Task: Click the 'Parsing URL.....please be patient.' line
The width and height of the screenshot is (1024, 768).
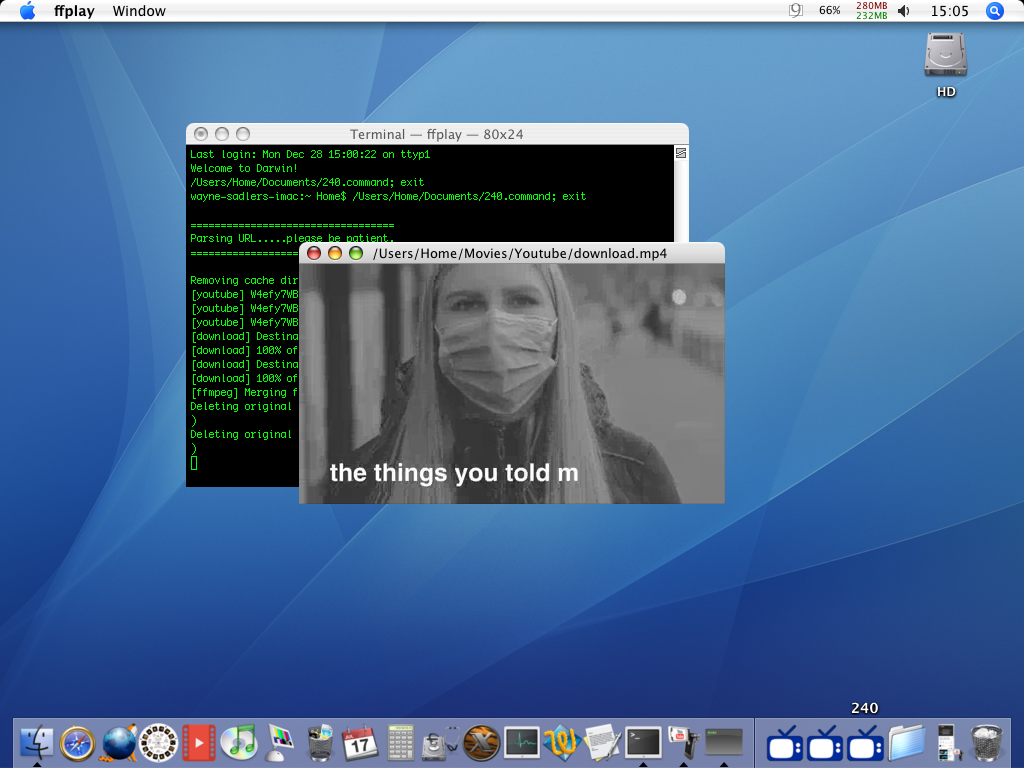Action: [x=292, y=238]
